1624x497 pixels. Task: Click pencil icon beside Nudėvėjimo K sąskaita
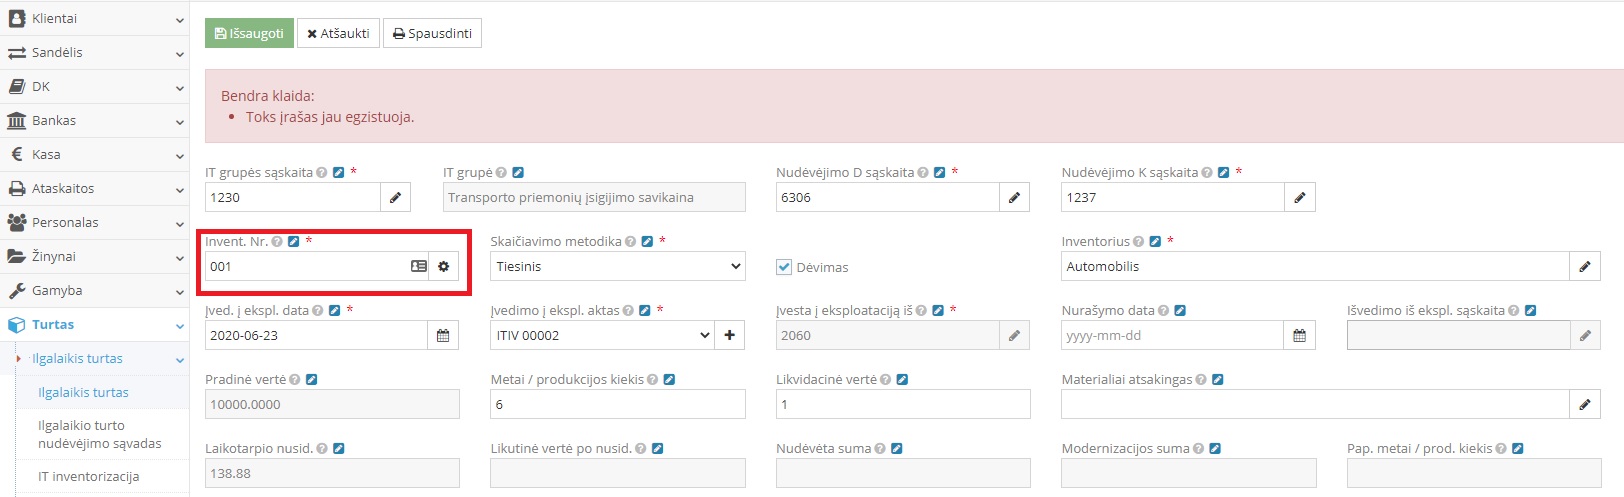point(1300,198)
